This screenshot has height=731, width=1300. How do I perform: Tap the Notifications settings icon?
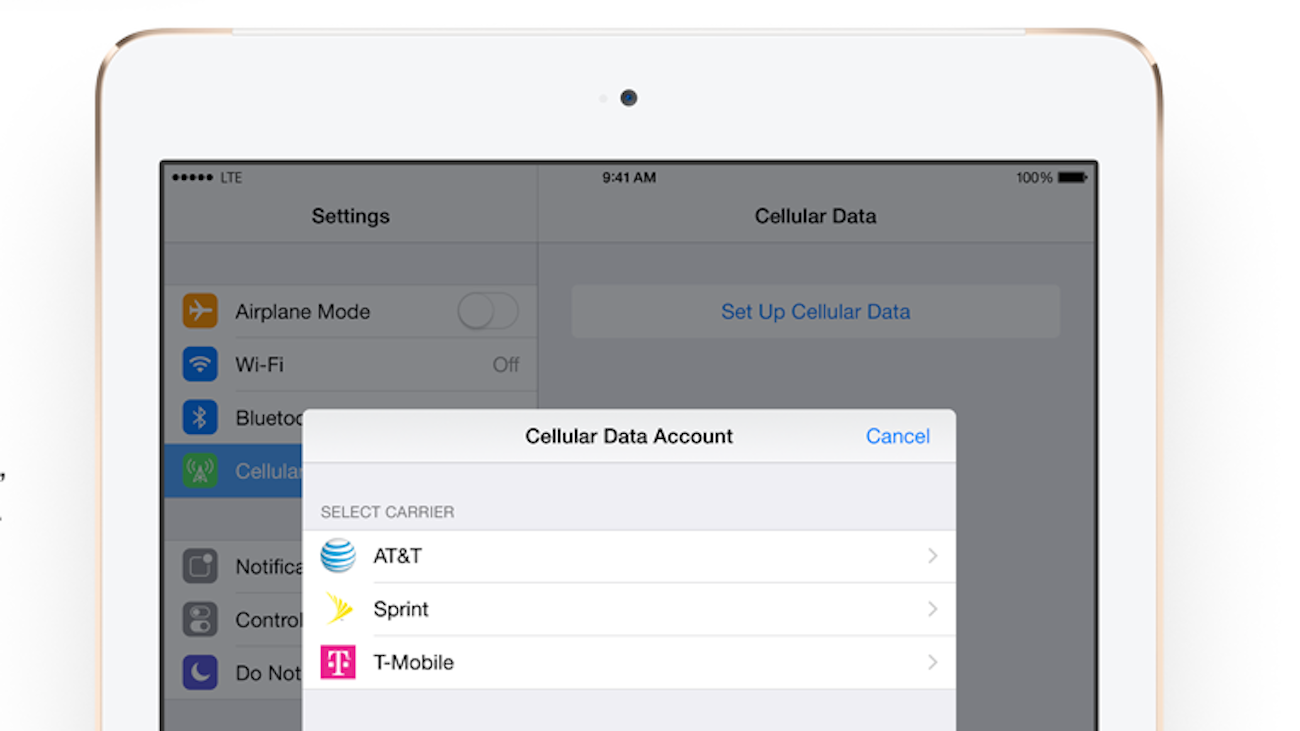point(200,566)
